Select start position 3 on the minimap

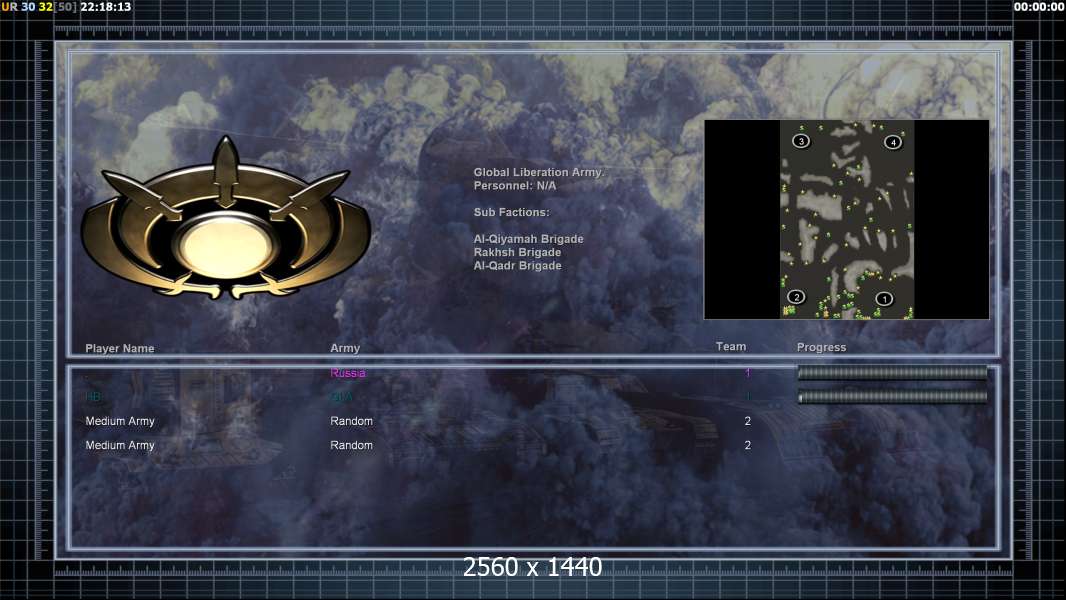coord(801,141)
